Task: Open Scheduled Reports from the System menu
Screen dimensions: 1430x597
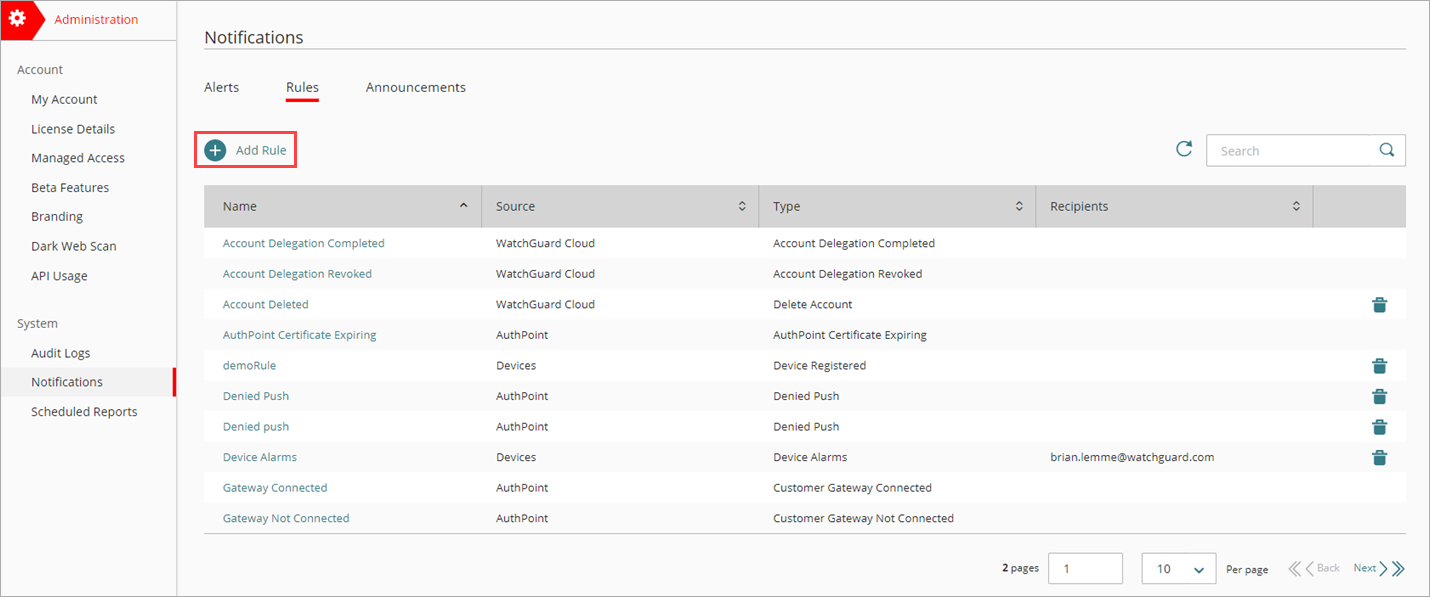Action: (84, 411)
